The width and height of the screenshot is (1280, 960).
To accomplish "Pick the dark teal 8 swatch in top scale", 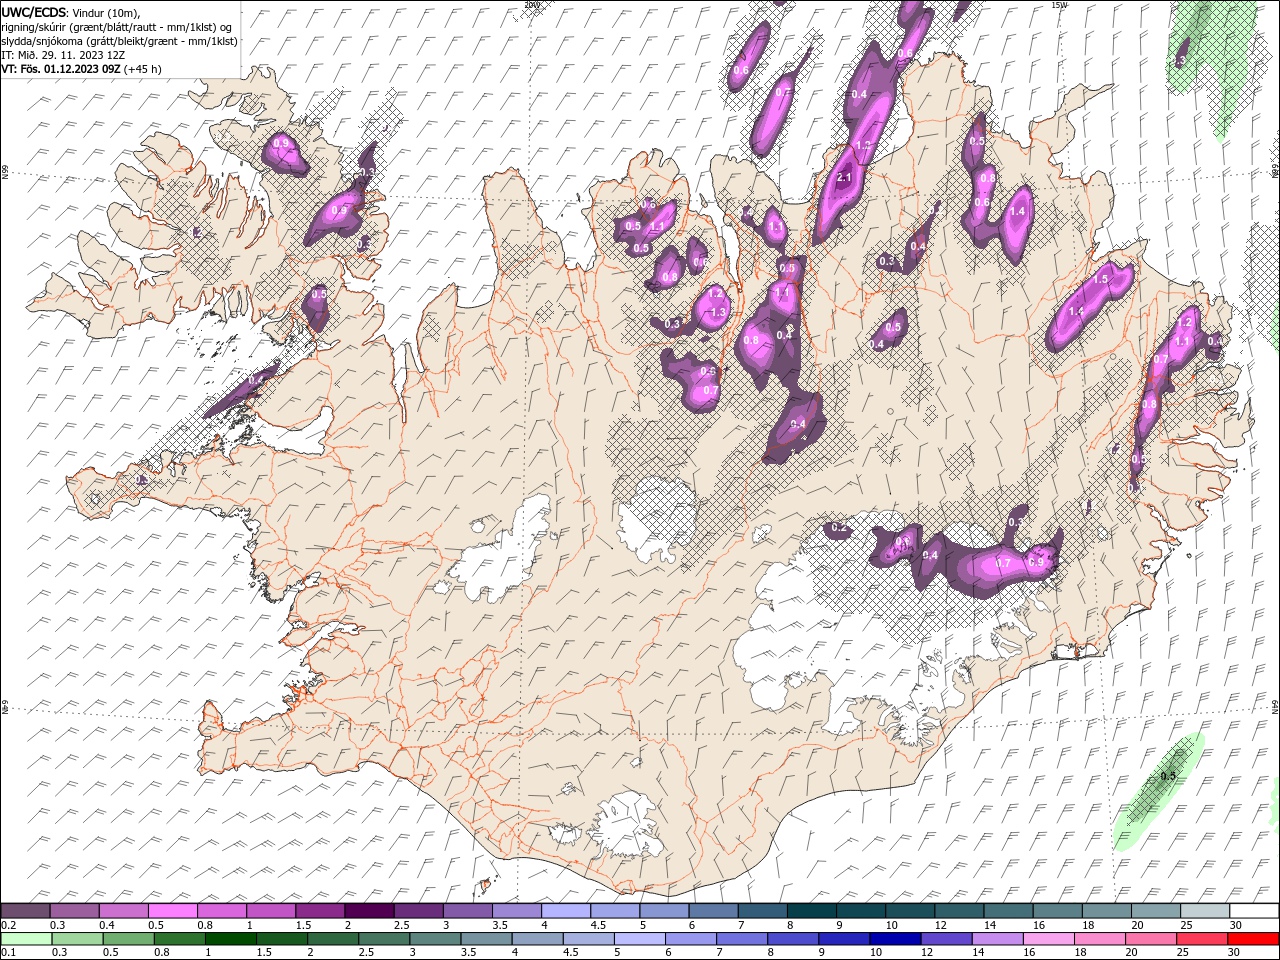I will (812, 910).
